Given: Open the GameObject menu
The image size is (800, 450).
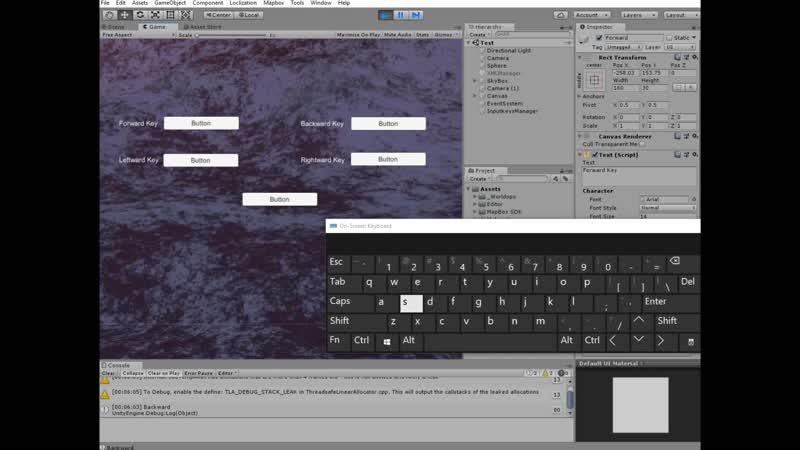Looking at the screenshot, I should [x=170, y=3].
